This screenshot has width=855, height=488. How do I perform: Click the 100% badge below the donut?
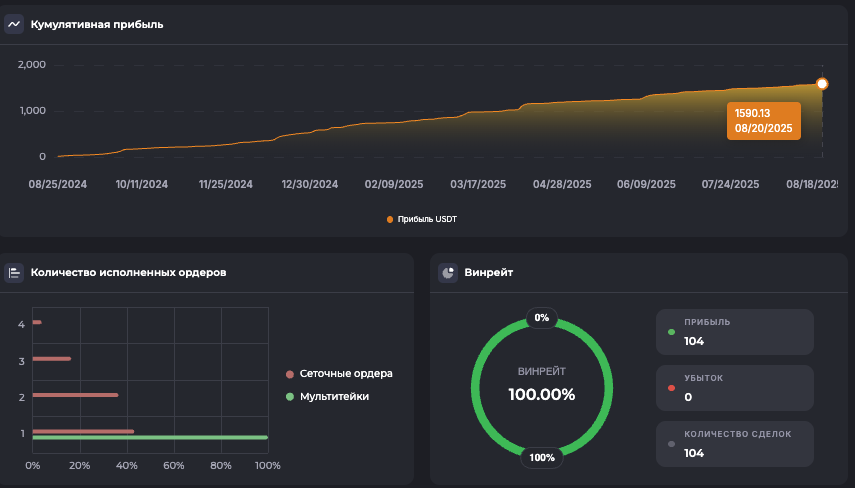[542, 458]
